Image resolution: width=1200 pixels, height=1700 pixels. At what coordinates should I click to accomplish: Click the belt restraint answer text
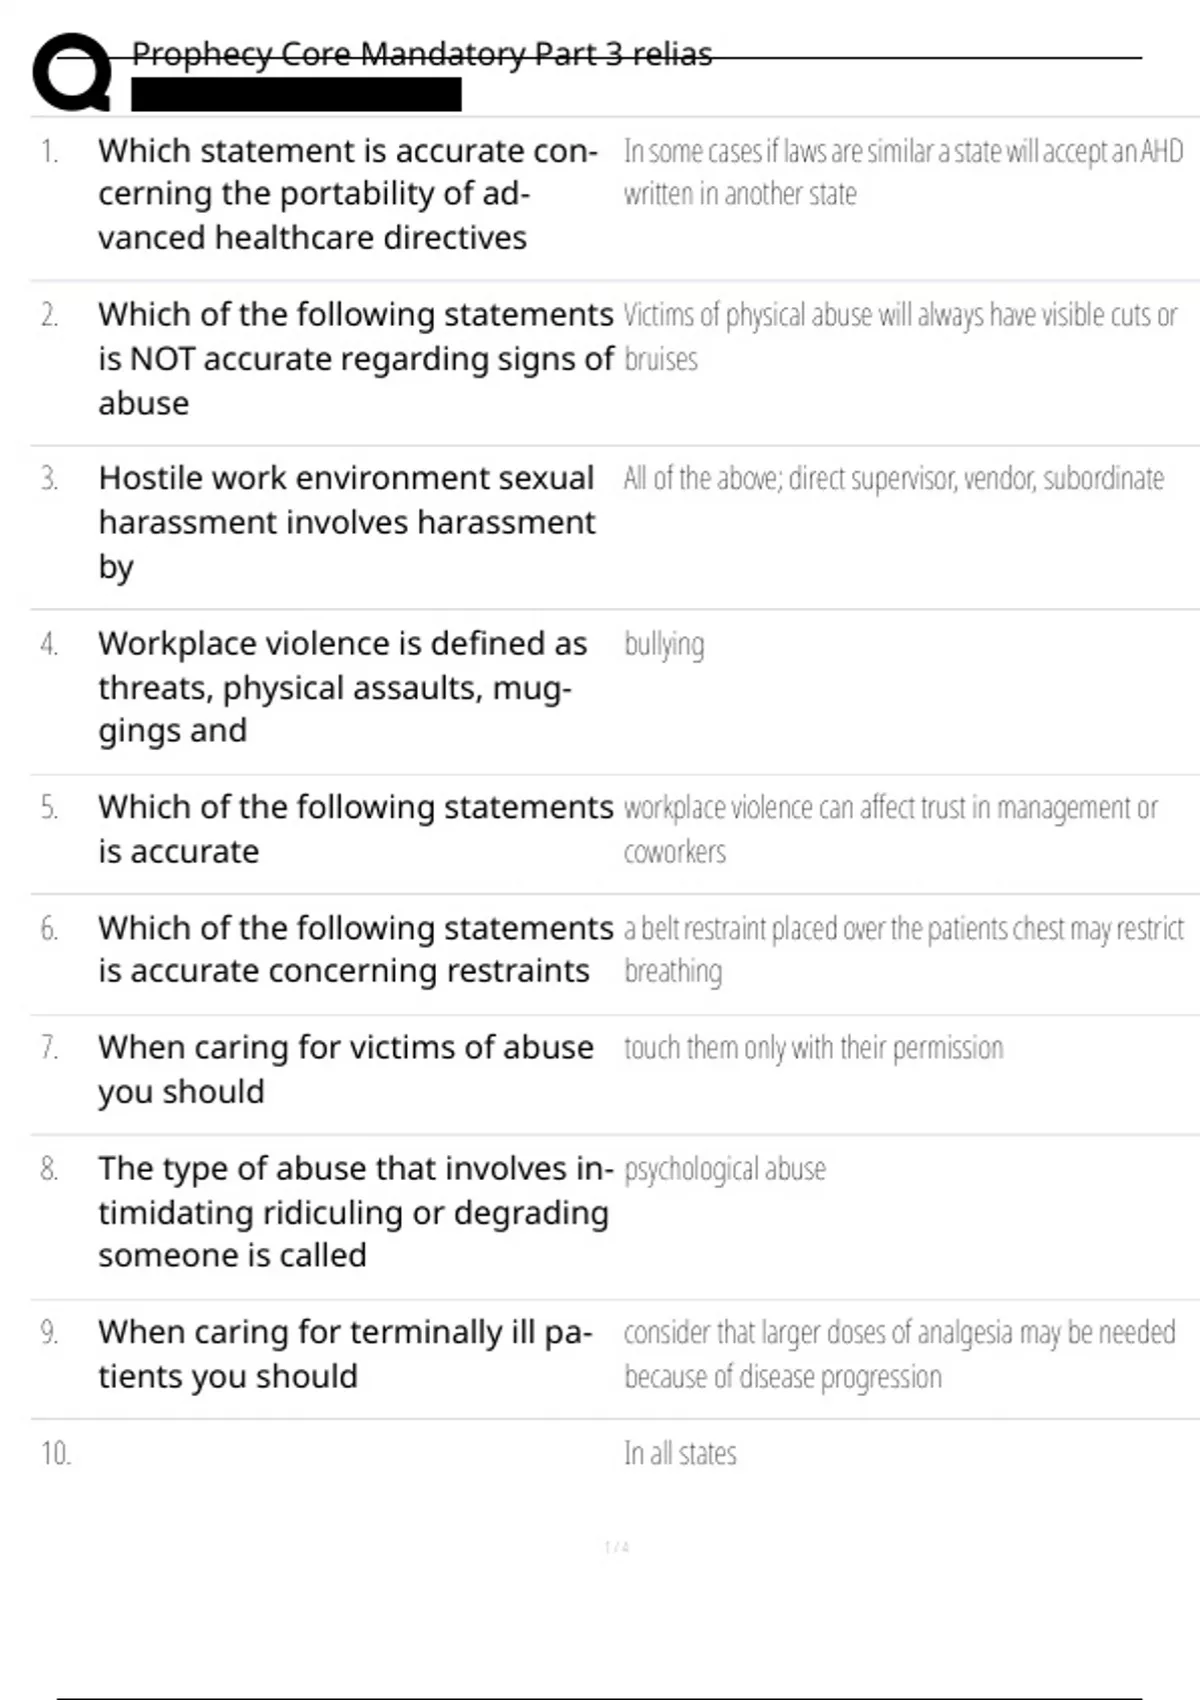tap(902, 949)
